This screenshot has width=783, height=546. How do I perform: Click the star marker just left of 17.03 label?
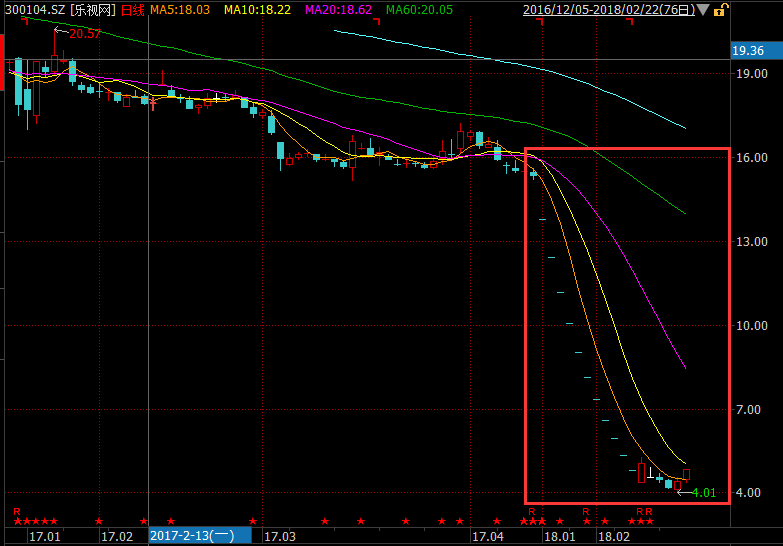point(253,522)
